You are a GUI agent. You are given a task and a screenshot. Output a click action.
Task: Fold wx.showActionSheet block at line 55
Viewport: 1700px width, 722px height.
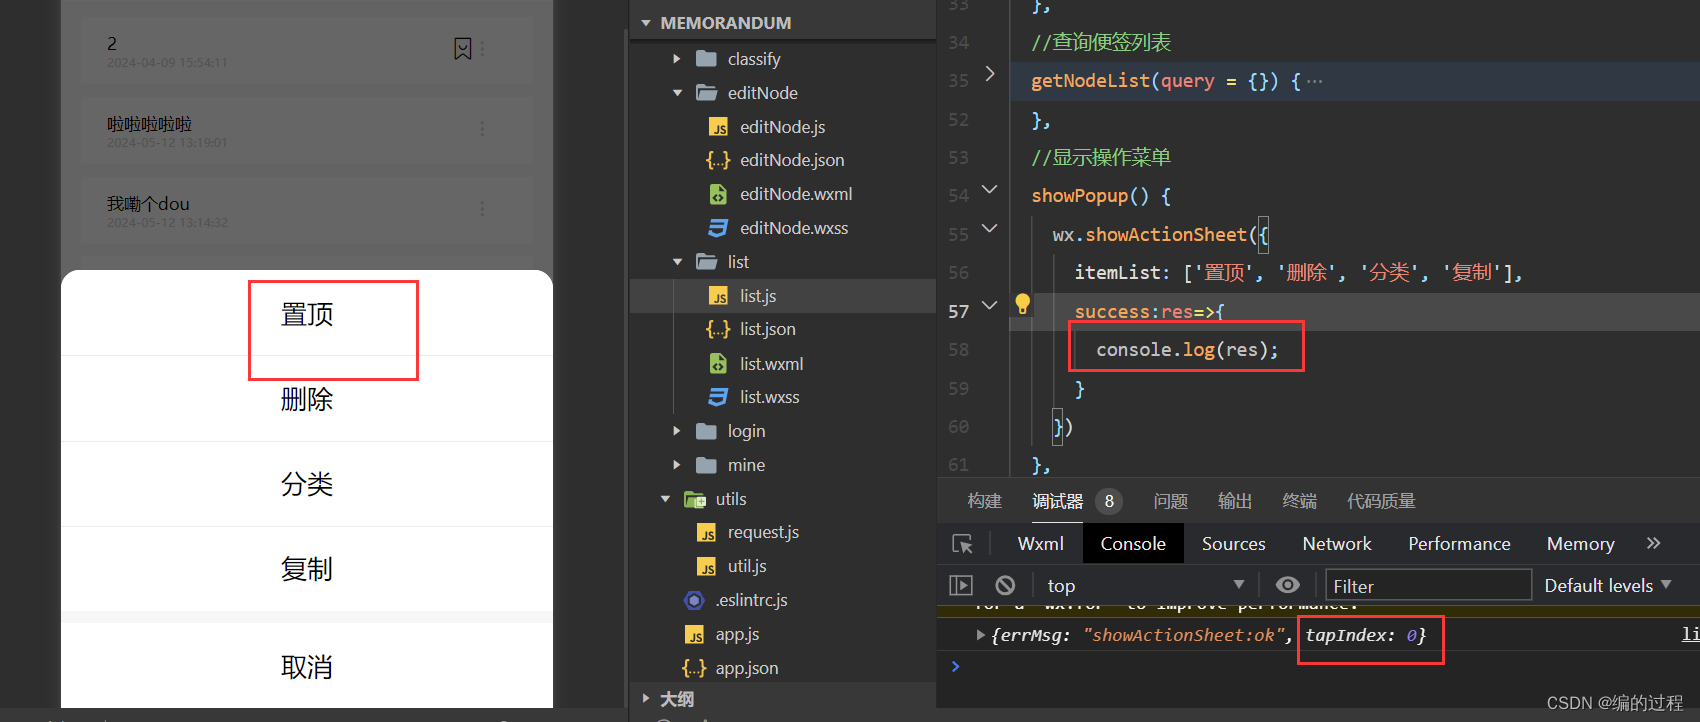989,228
